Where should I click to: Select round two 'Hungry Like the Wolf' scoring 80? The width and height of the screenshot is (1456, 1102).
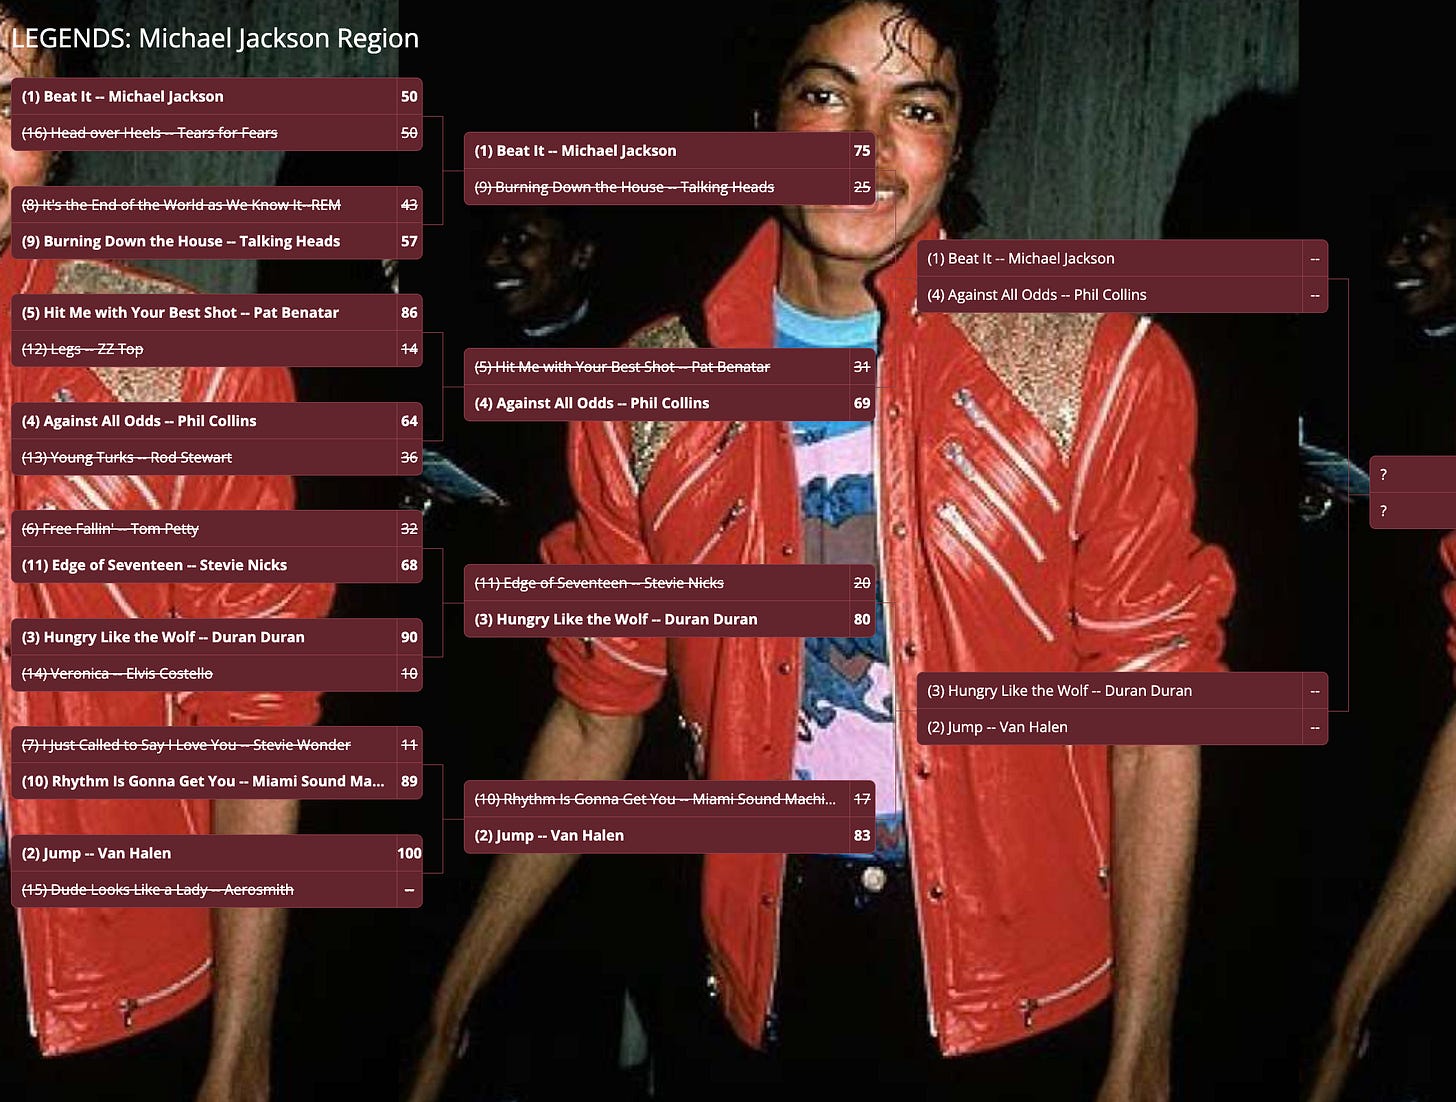point(670,619)
